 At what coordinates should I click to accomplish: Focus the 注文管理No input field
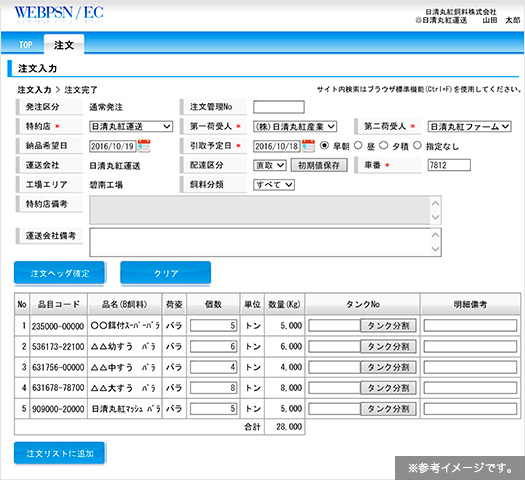279,107
